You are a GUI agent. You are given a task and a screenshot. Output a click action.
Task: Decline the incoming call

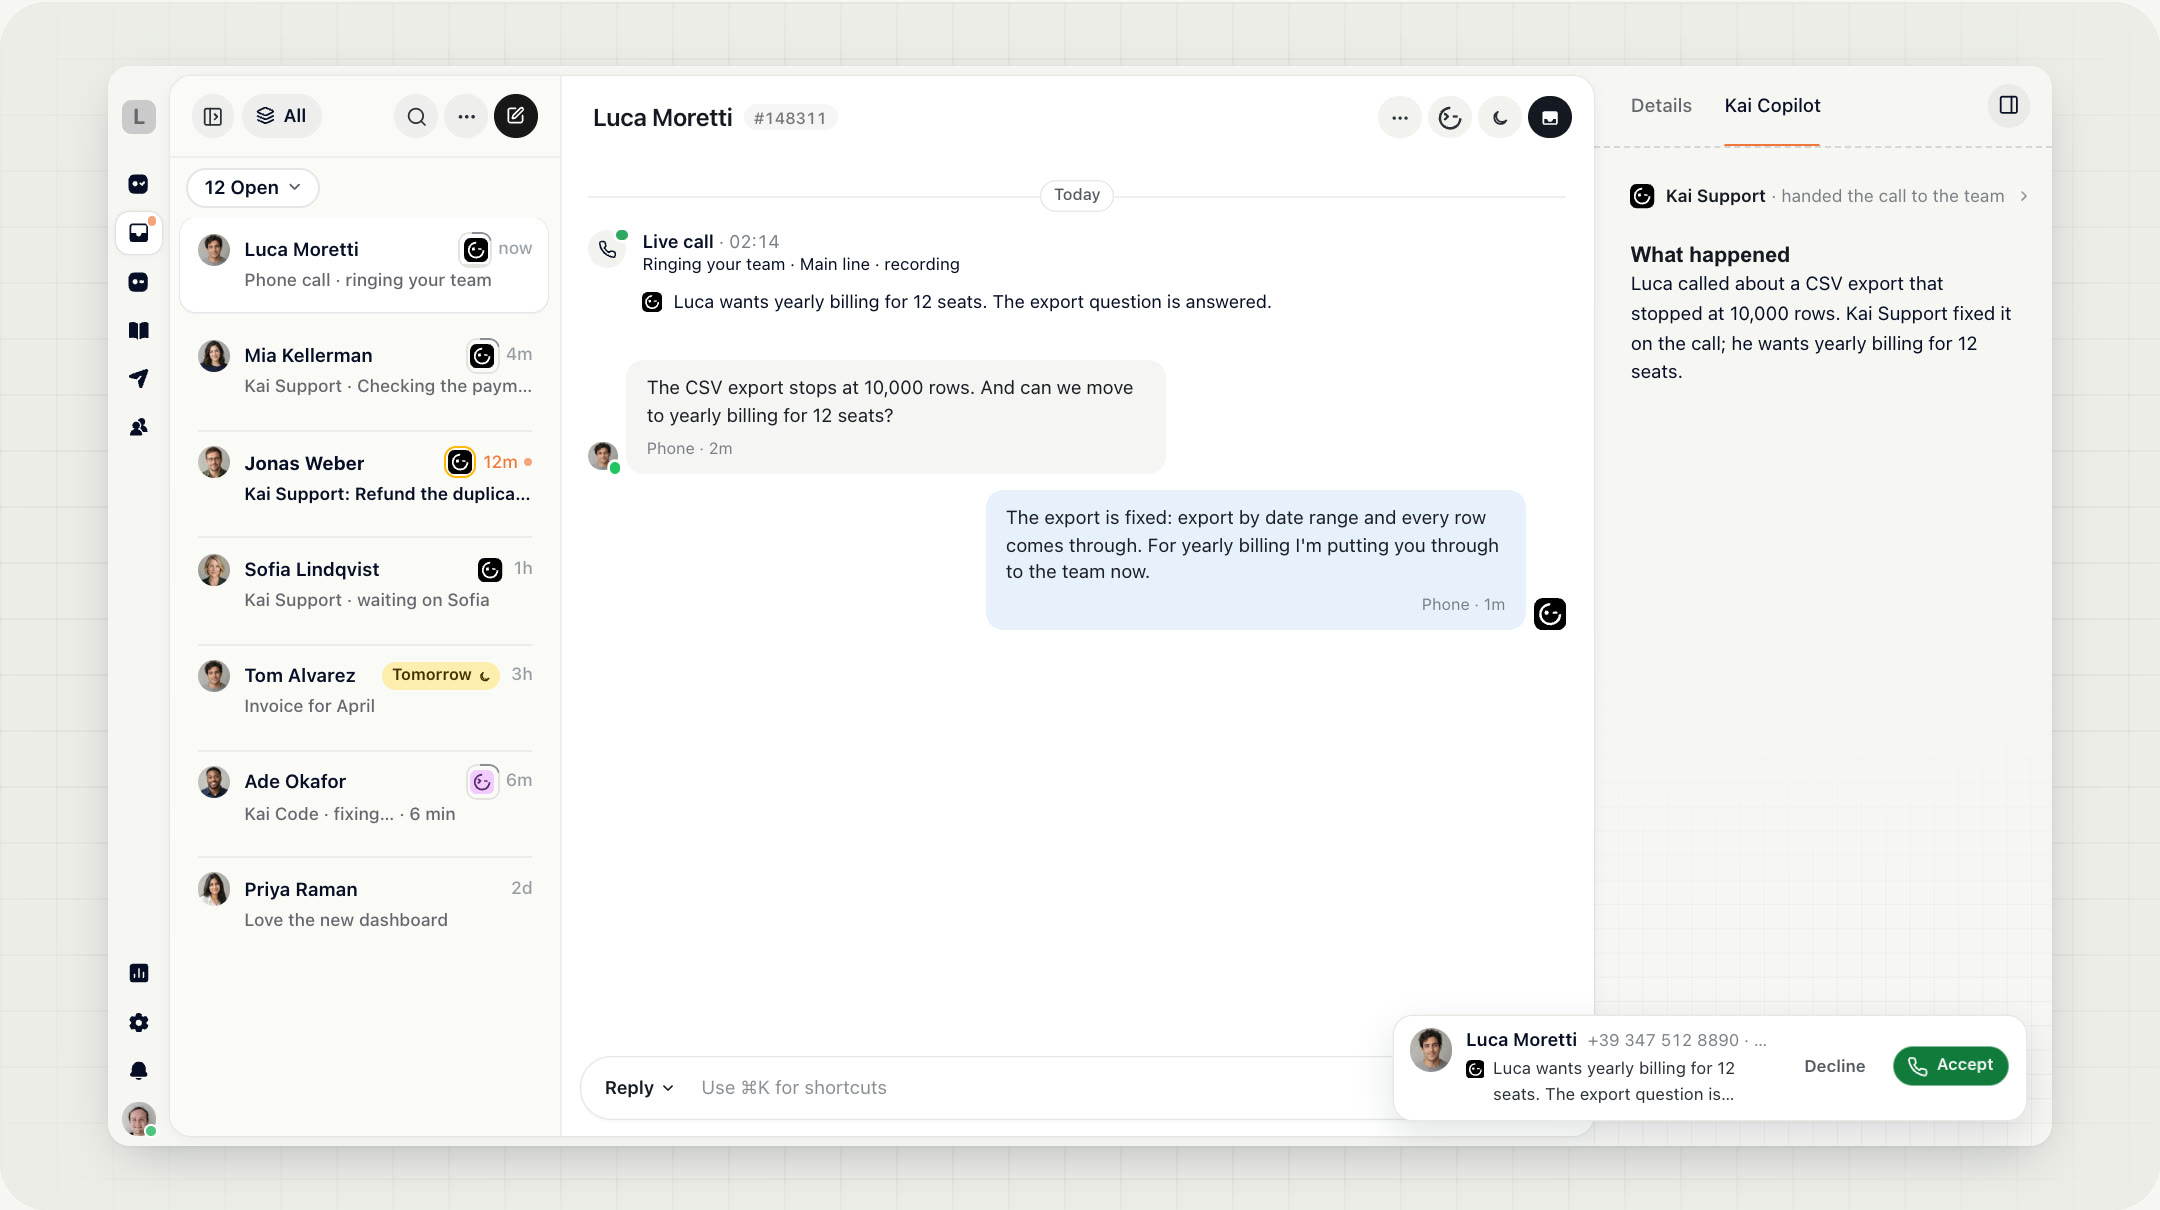click(x=1834, y=1066)
